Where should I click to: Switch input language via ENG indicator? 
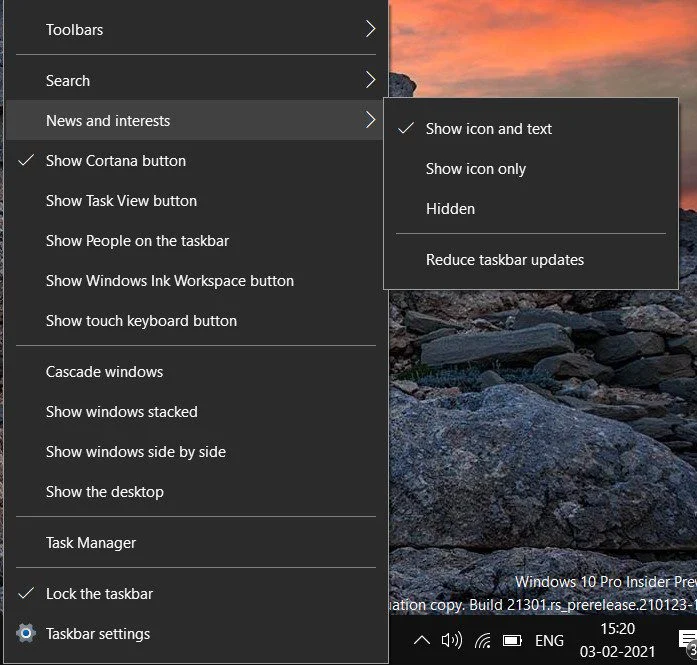point(549,641)
